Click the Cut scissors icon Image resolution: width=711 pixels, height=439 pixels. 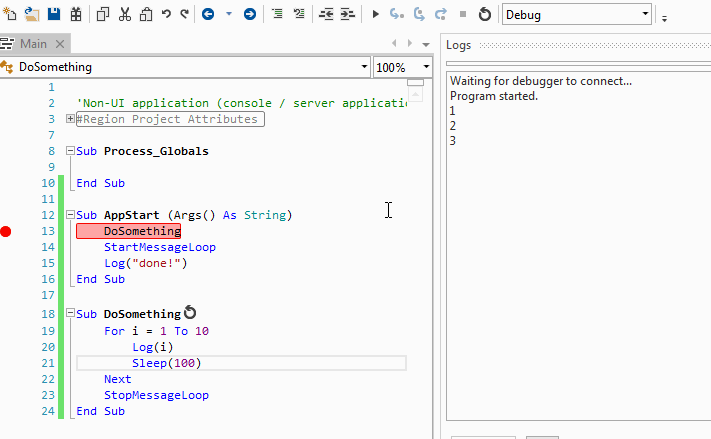pos(125,14)
